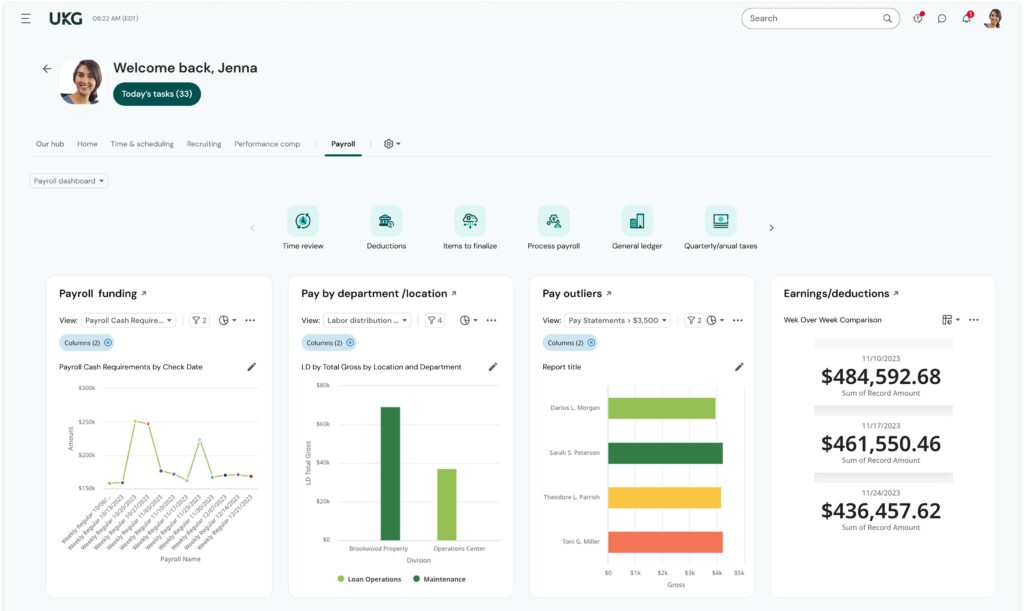Open the hamburger menu

pyautogui.click(x=25, y=17)
